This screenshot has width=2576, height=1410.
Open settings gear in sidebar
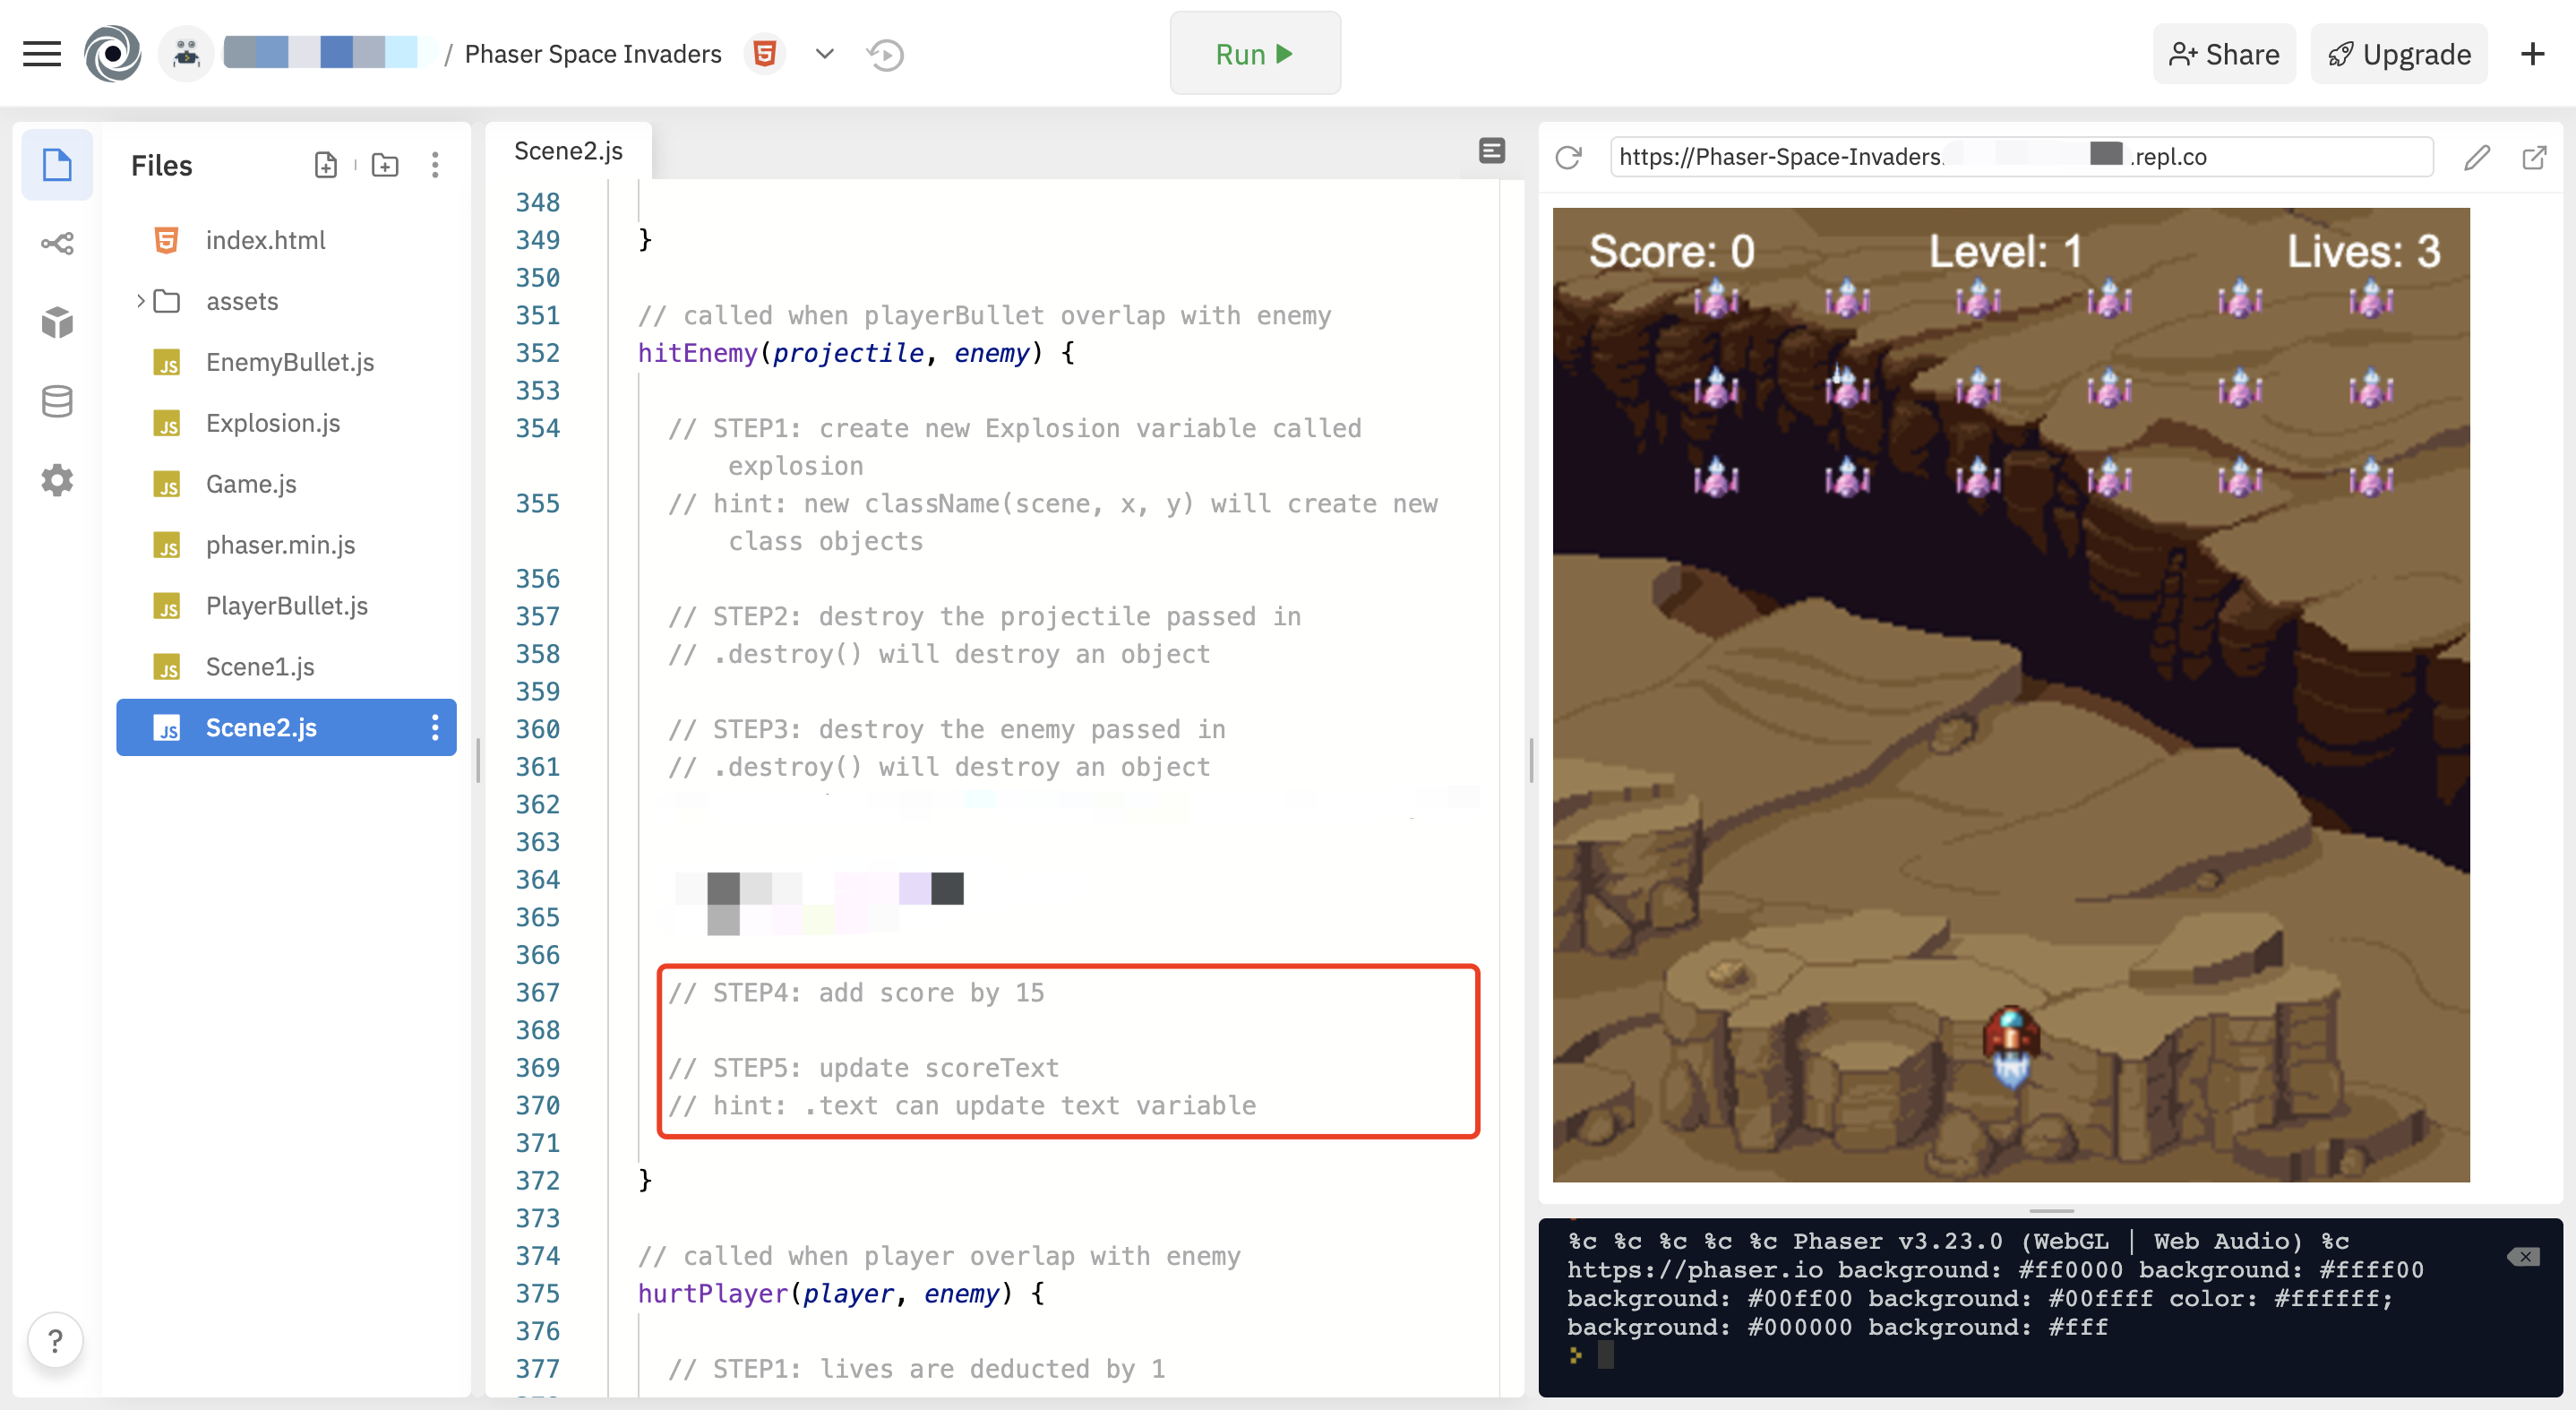57,480
